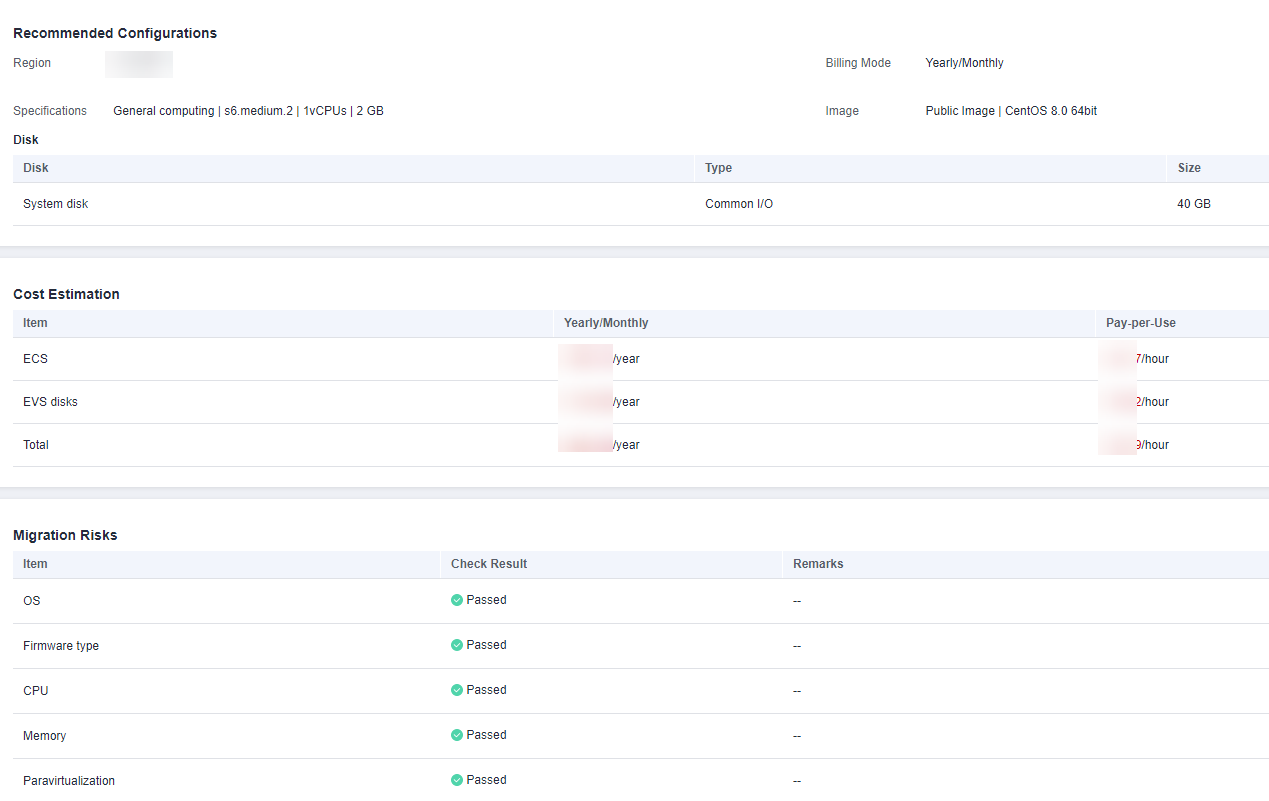Click the General computing s6.medium.2 specifications text
The width and height of the screenshot is (1269, 801).
pyautogui.click(x=248, y=111)
